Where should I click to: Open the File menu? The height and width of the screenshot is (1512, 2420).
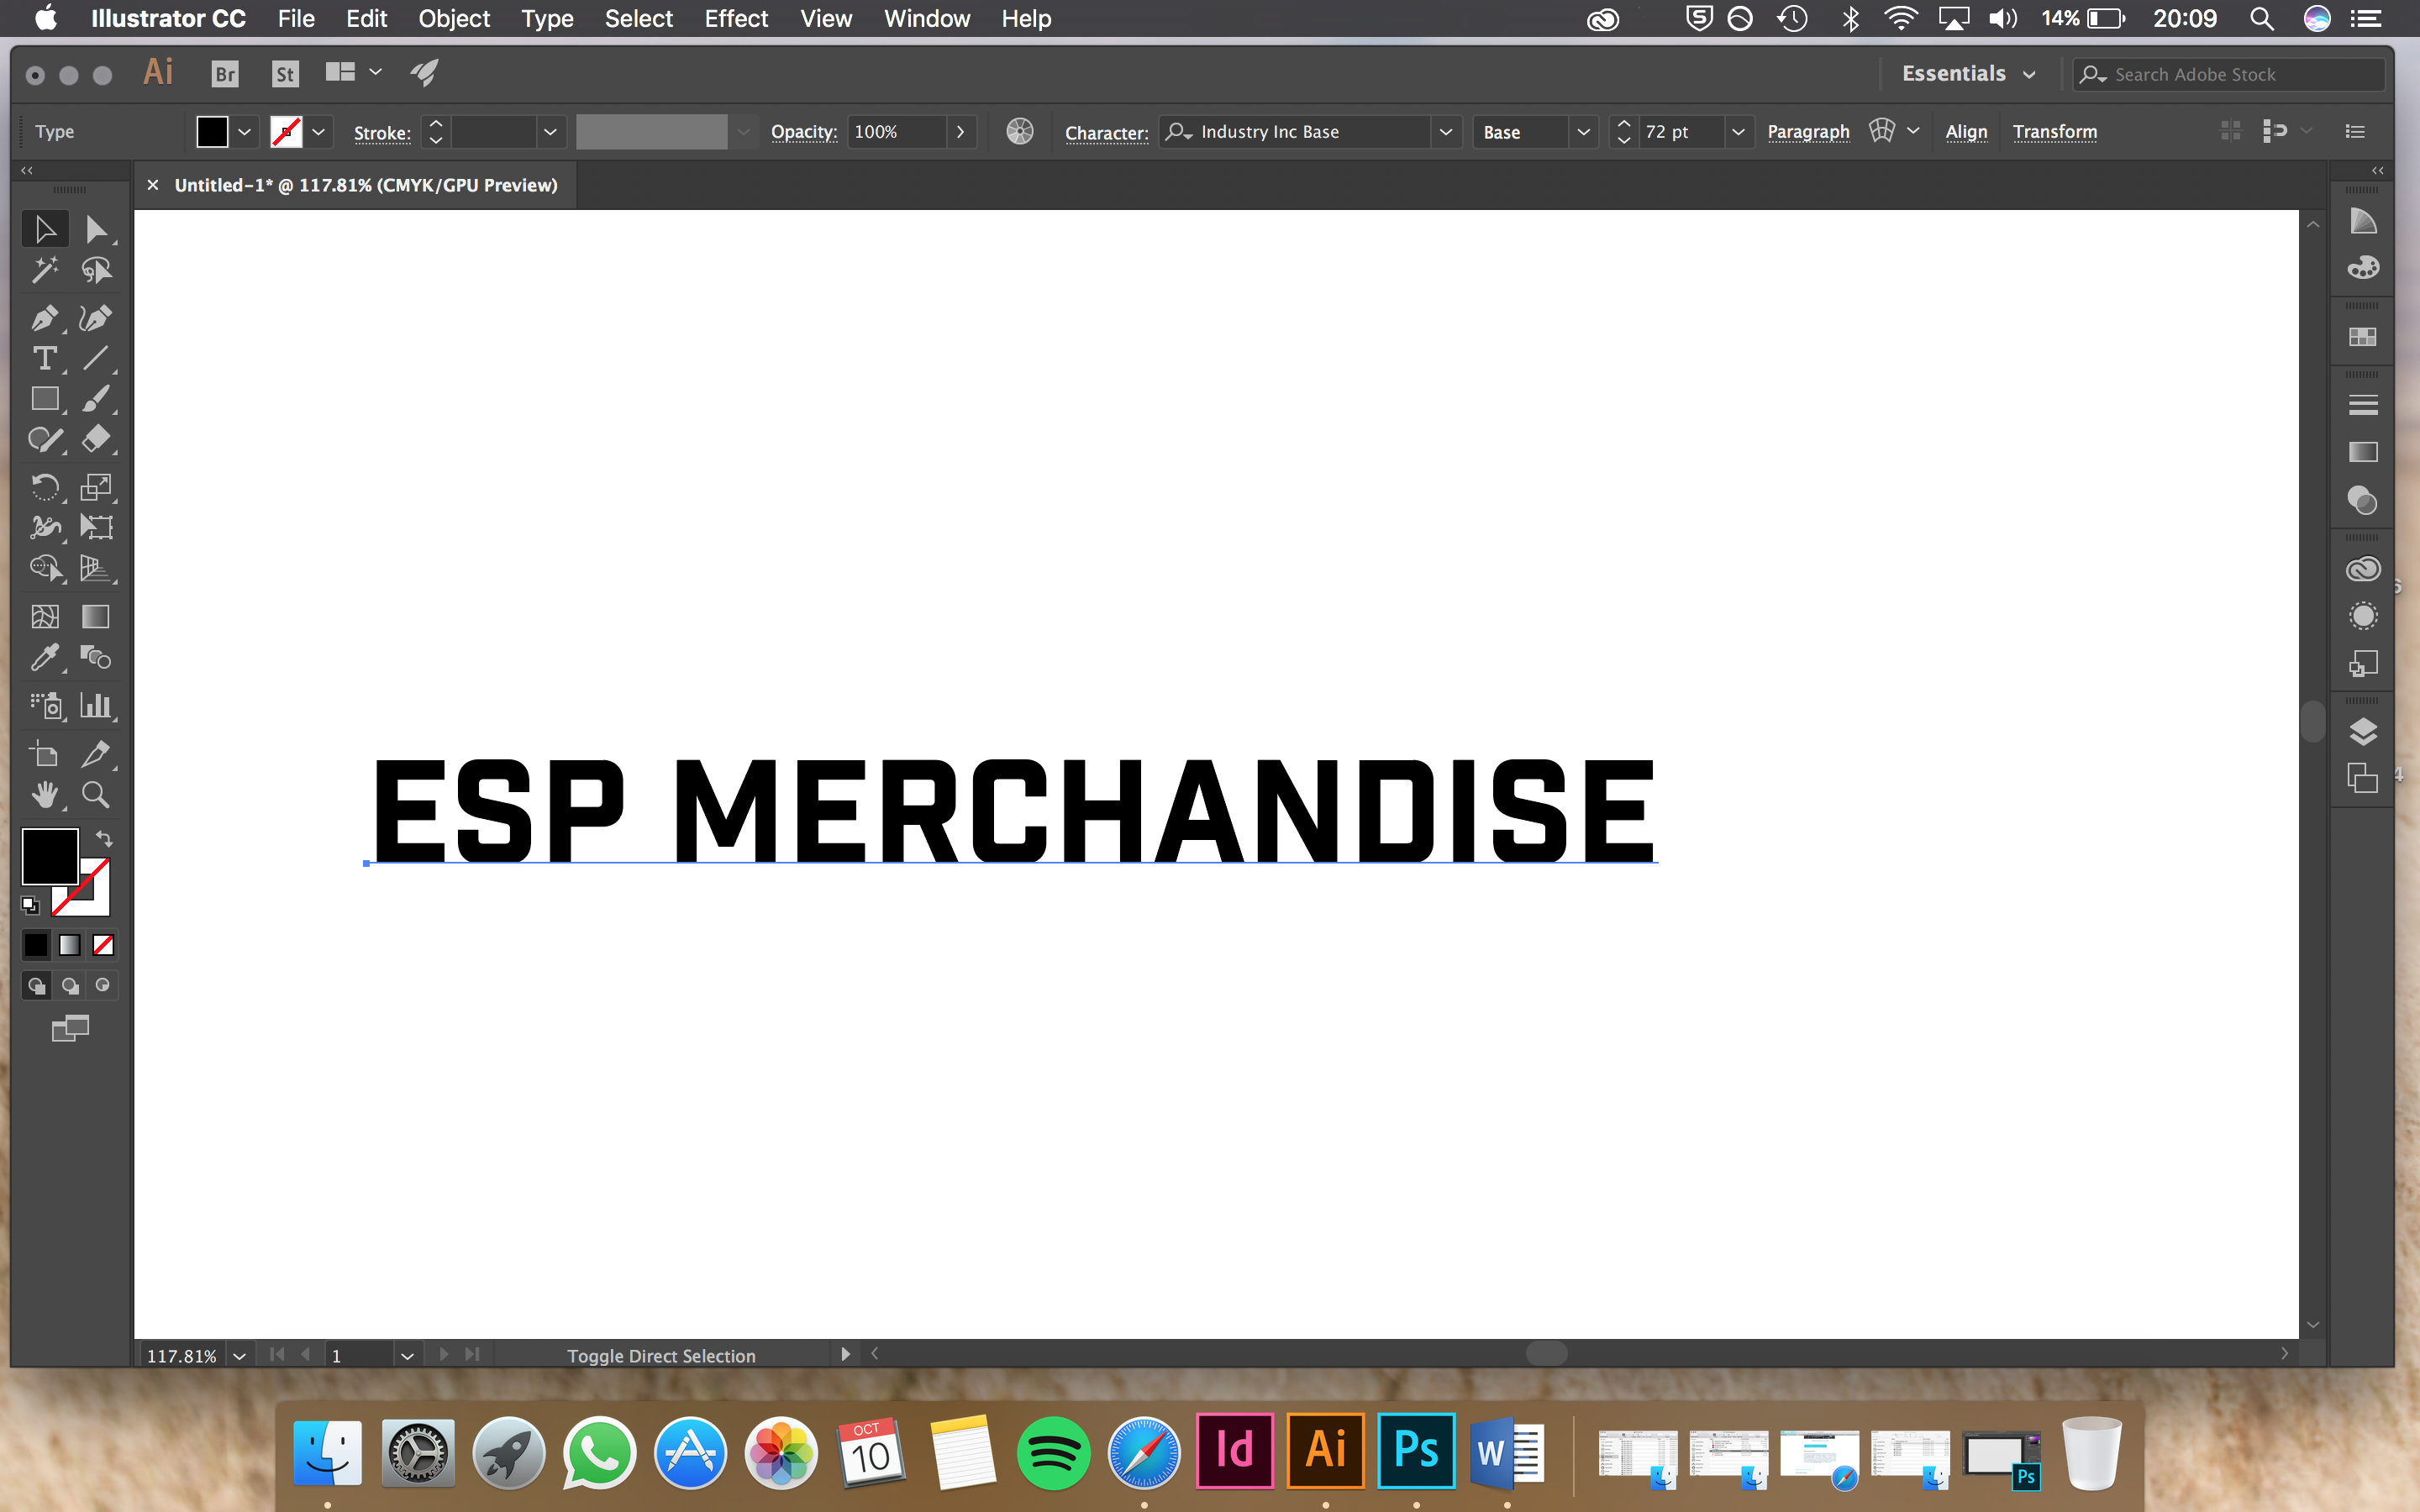(296, 18)
